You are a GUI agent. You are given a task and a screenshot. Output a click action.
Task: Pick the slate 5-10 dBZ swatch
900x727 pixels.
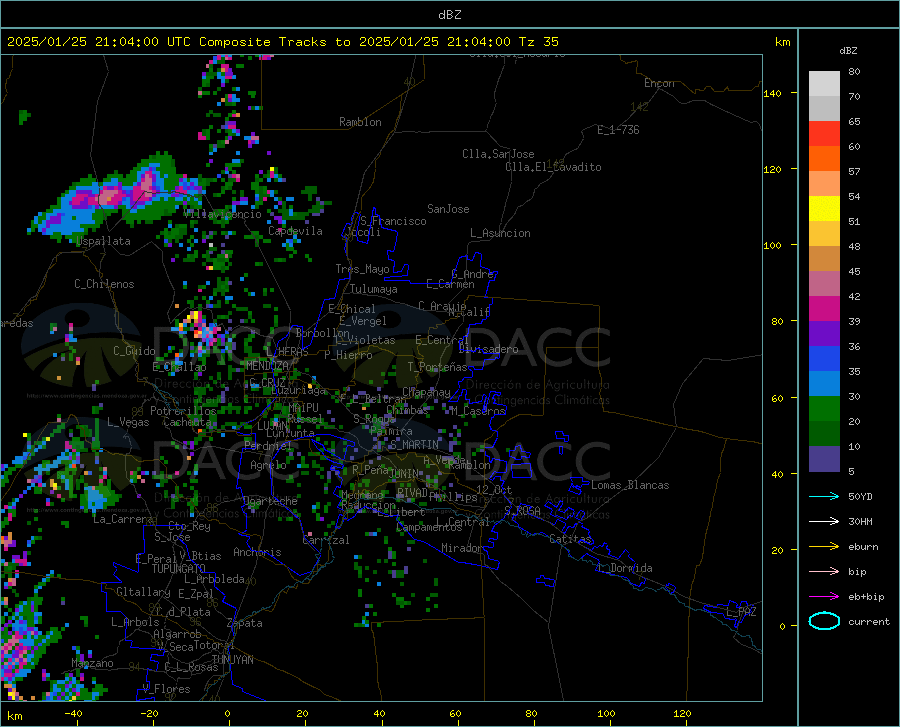tap(824, 459)
